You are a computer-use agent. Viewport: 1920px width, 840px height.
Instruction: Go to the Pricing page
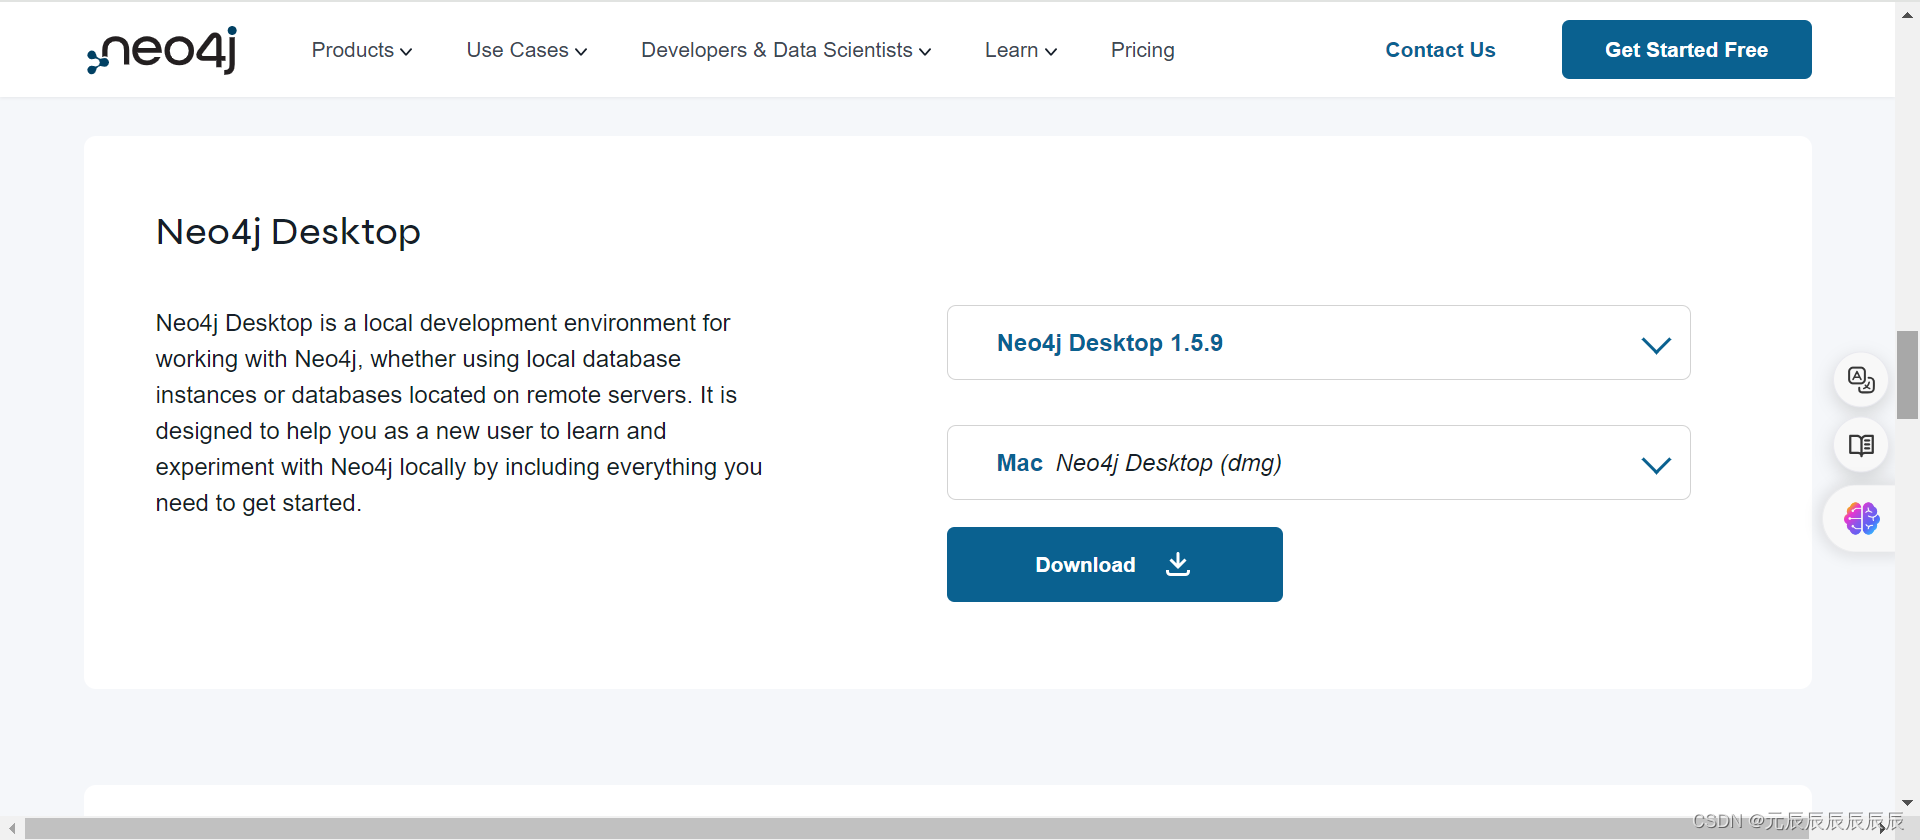1142,50
